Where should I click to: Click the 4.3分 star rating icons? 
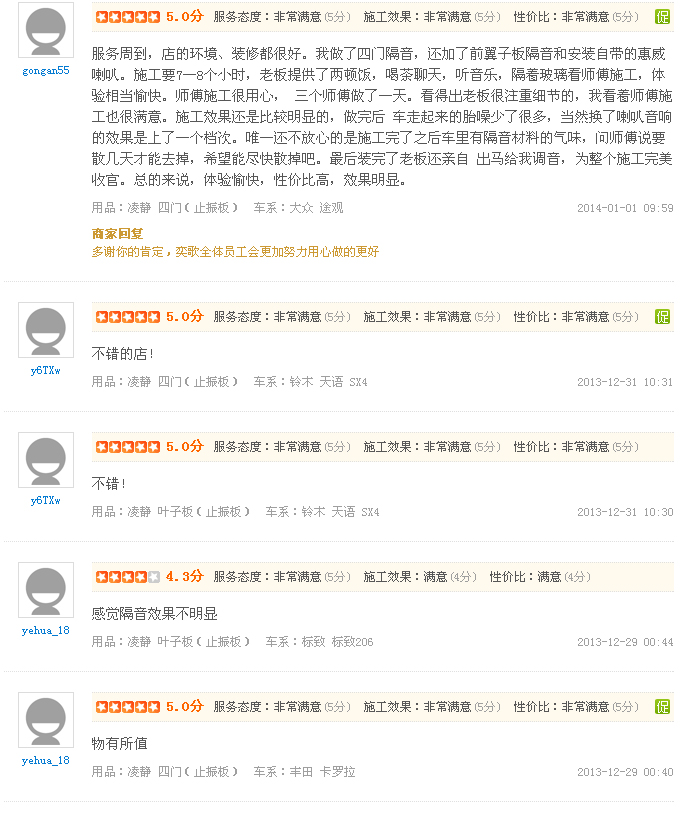(x=128, y=577)
